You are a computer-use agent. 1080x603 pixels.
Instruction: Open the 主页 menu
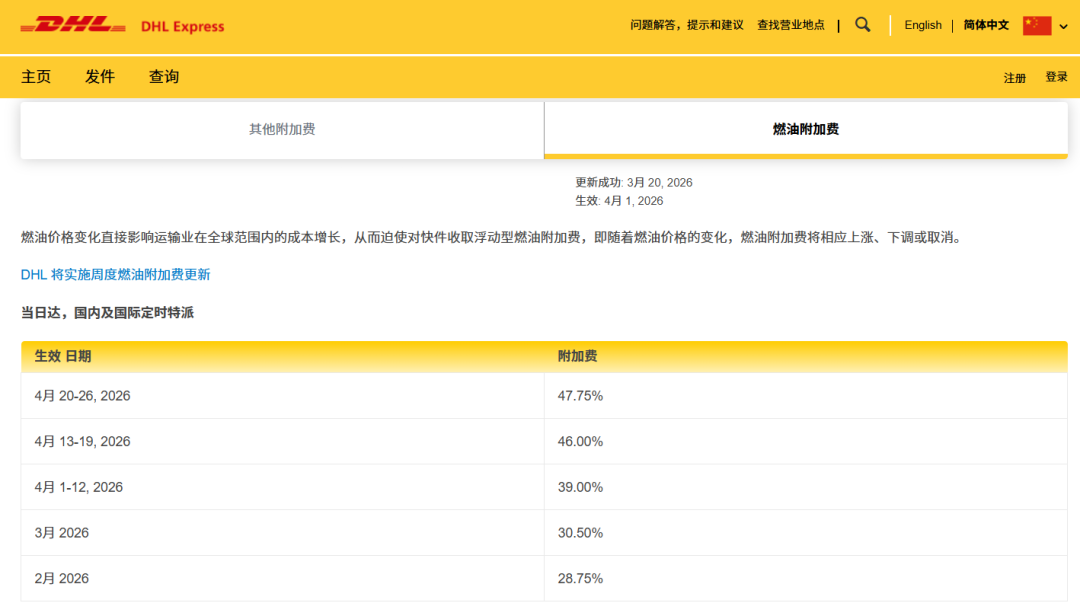[36, 77]
